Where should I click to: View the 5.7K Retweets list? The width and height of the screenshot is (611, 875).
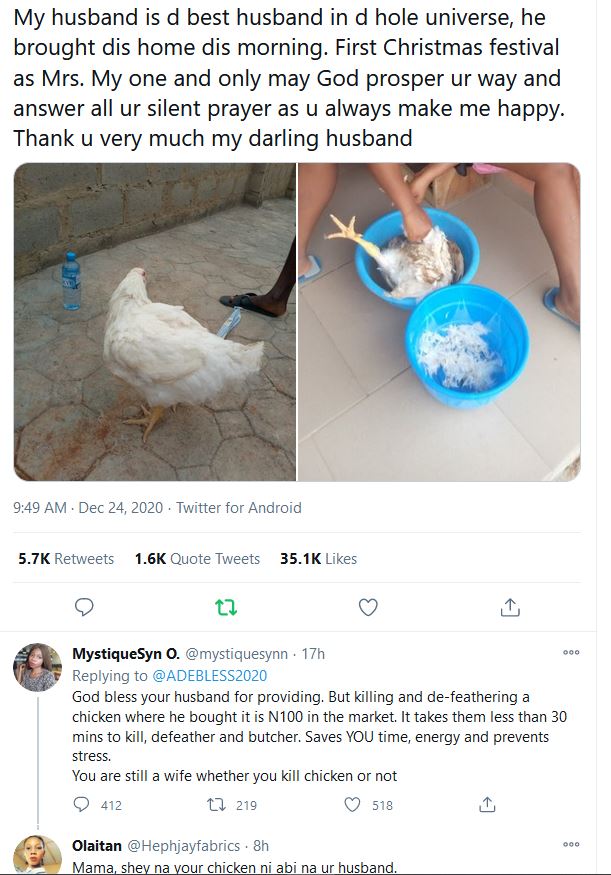click(66, 559)
